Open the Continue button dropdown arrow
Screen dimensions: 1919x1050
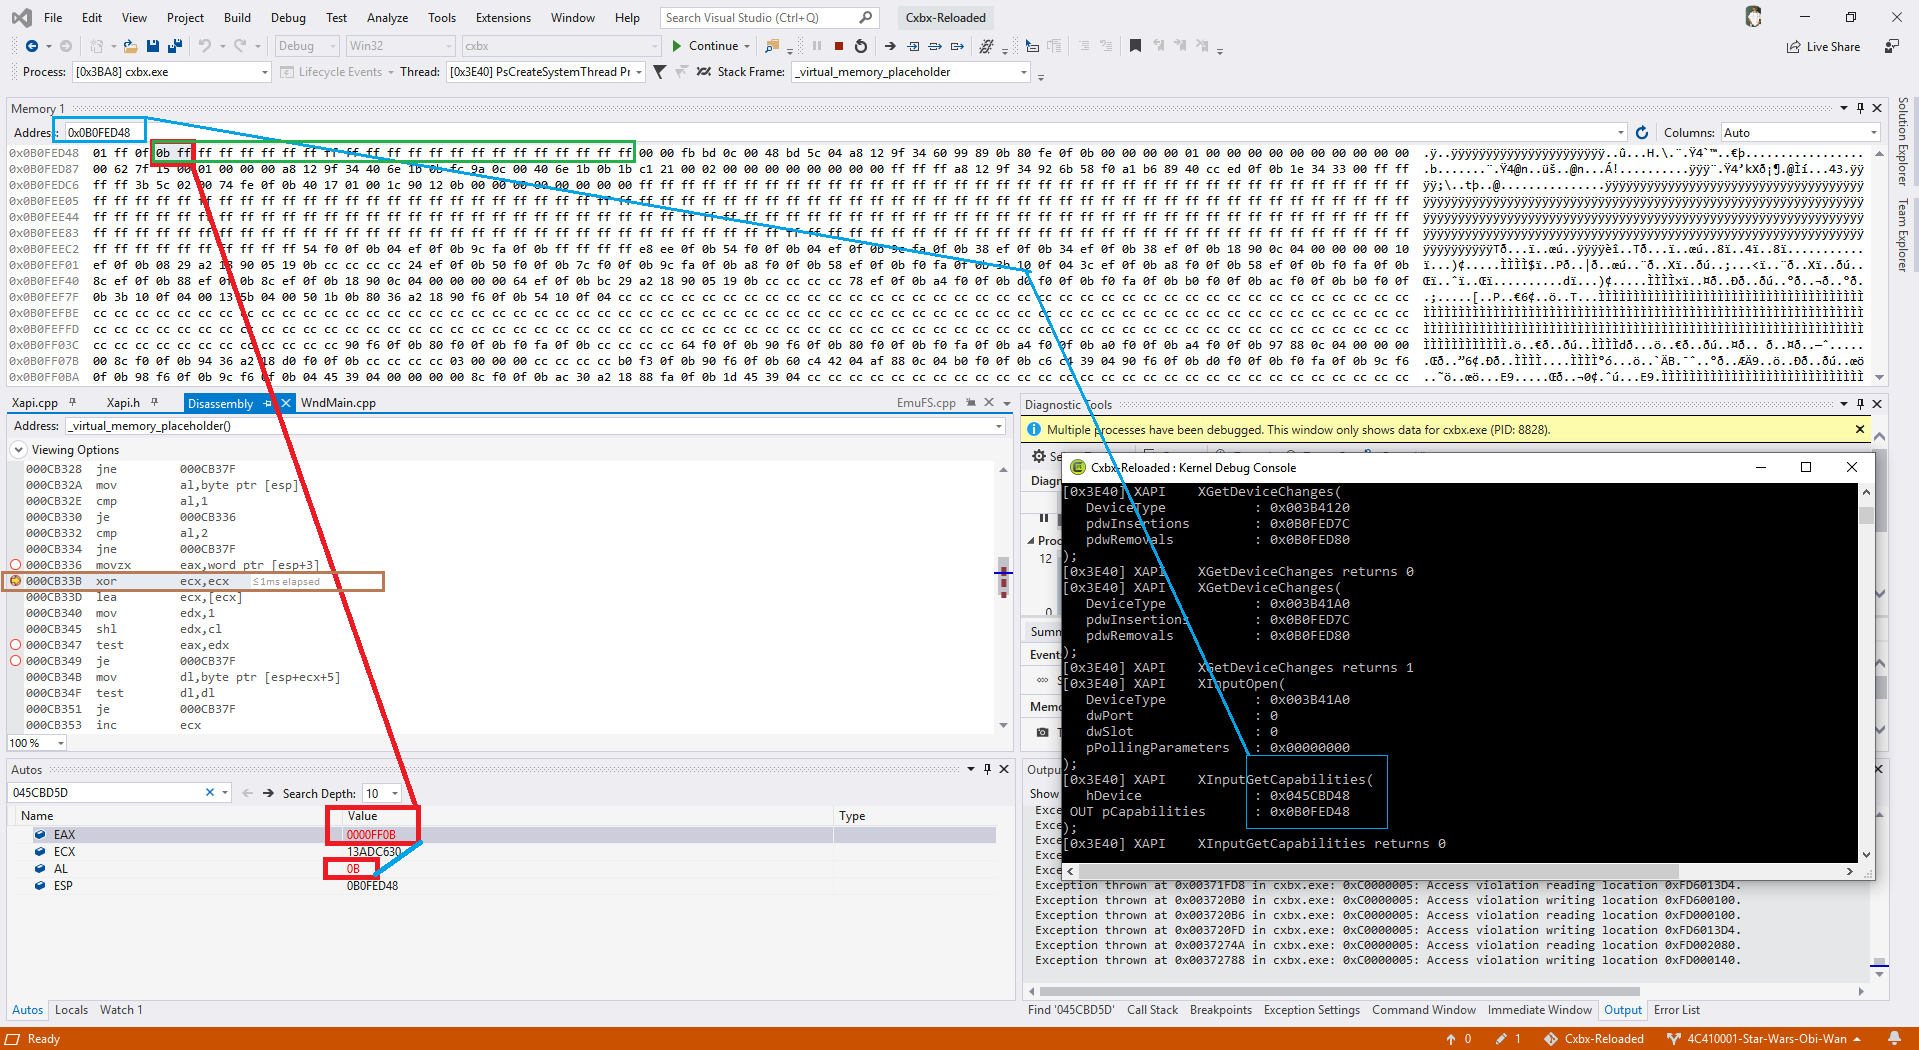(747, 46)
